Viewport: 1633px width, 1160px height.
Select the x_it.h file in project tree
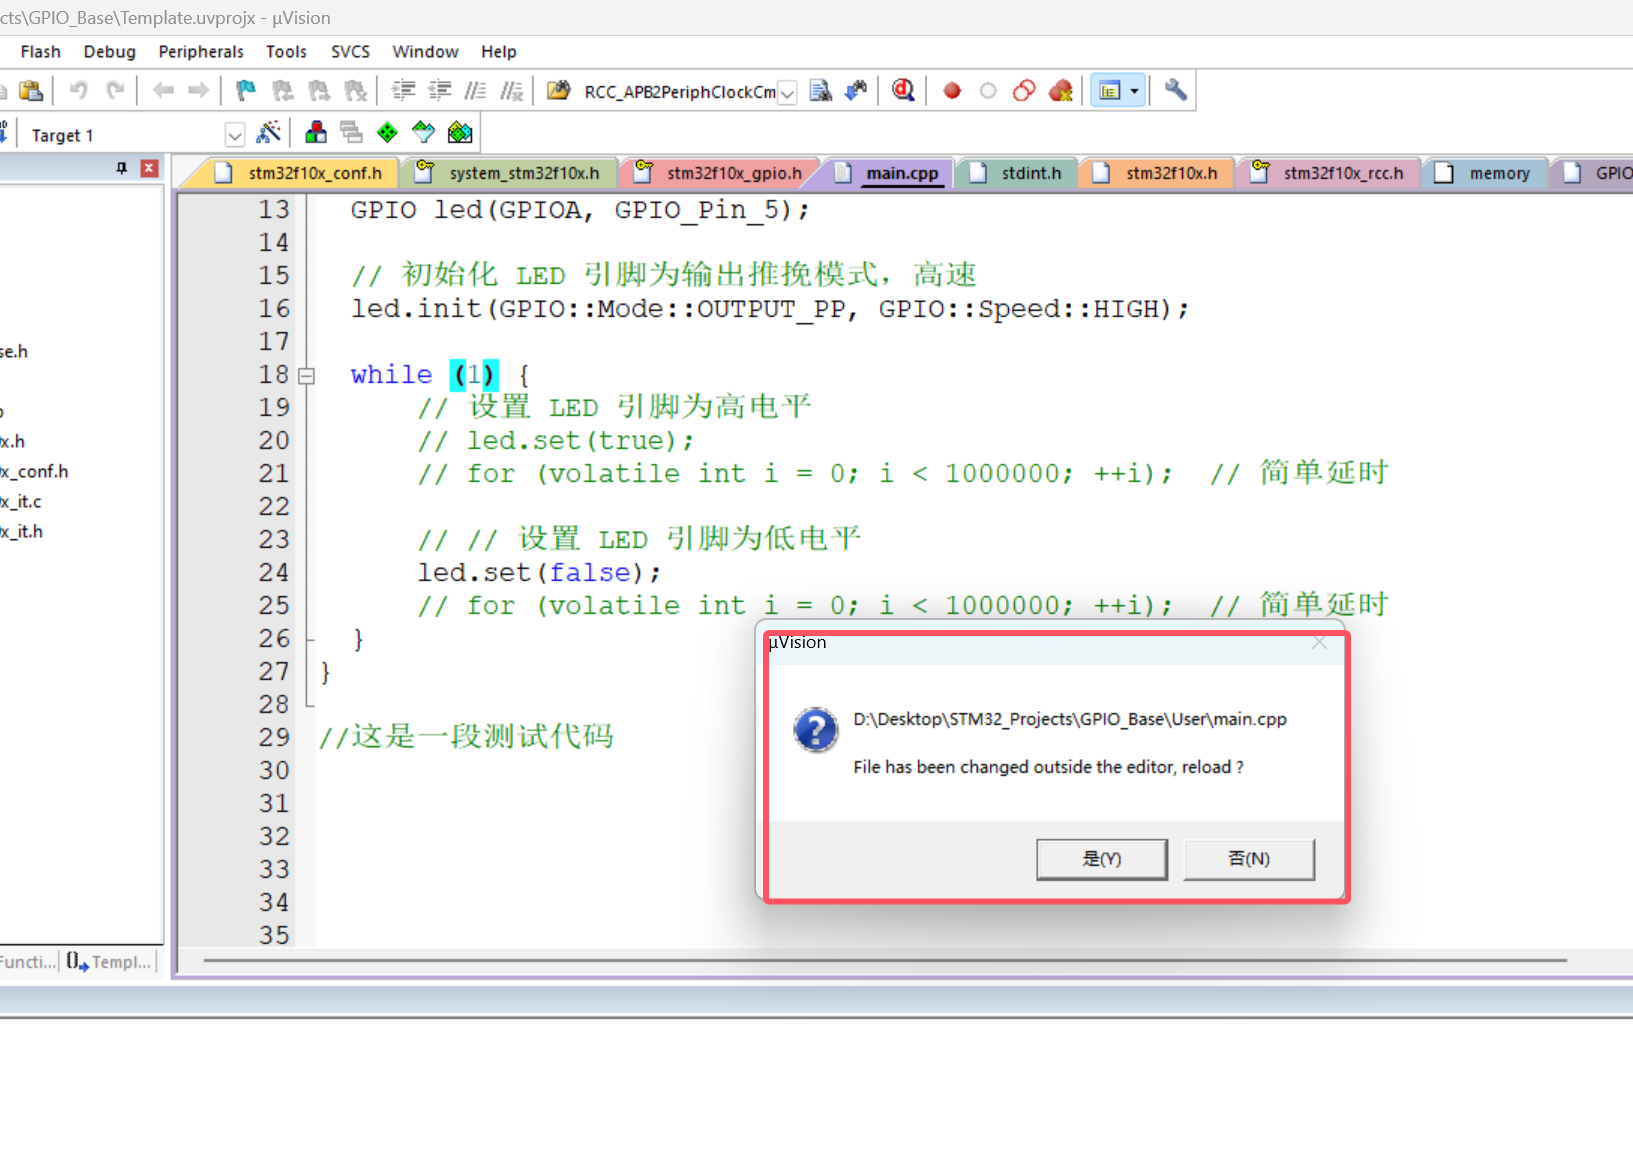[21, 532]
